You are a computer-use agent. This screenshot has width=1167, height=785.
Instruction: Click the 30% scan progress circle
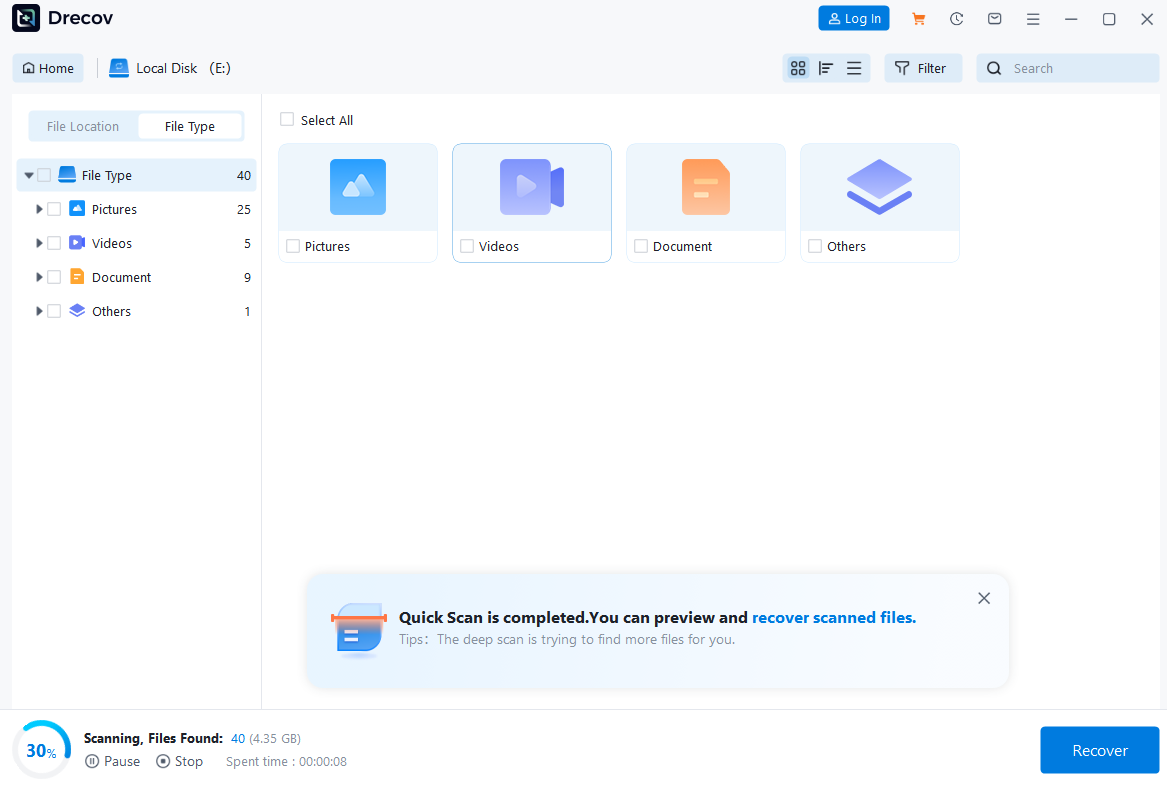41,749
